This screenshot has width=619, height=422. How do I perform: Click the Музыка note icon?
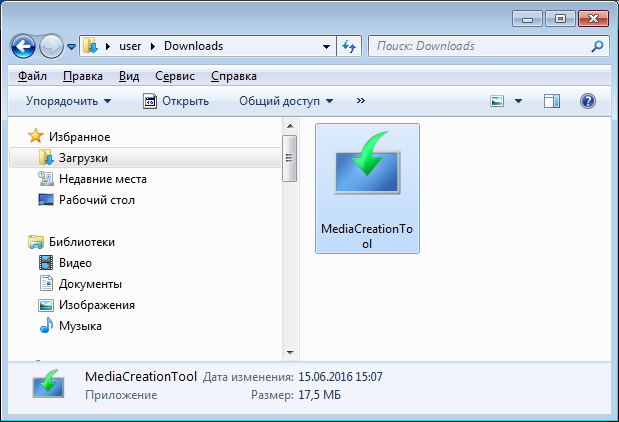coord(46,325)
